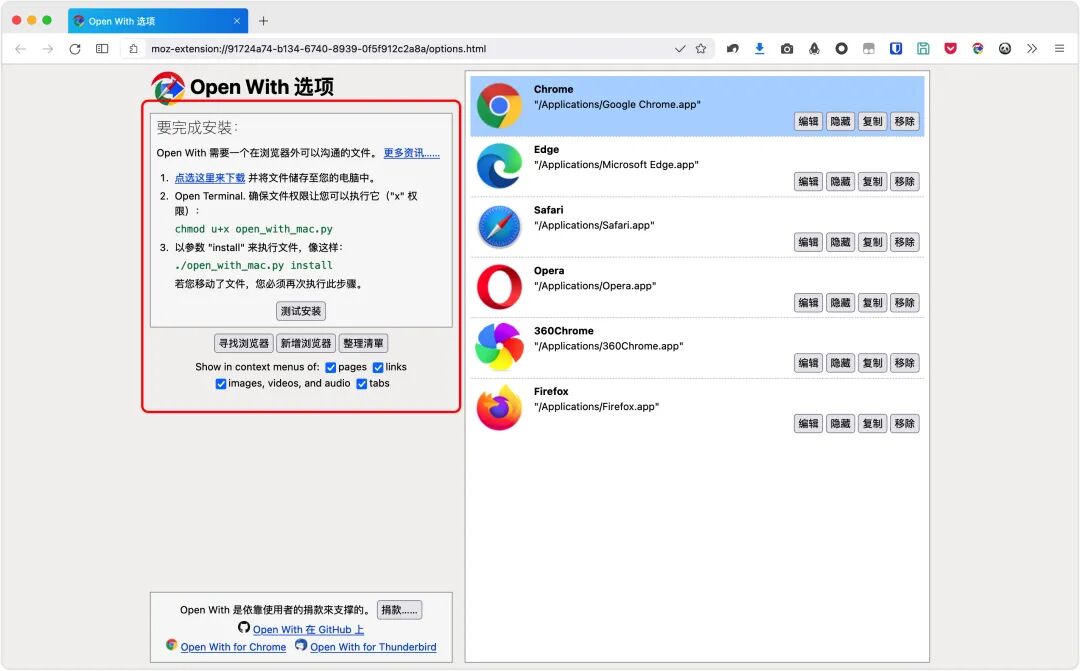The height and width of the screenshot is (671, 1080).
Task: Show more extensions with the double chevron
Action: [x=1032, y=49]
